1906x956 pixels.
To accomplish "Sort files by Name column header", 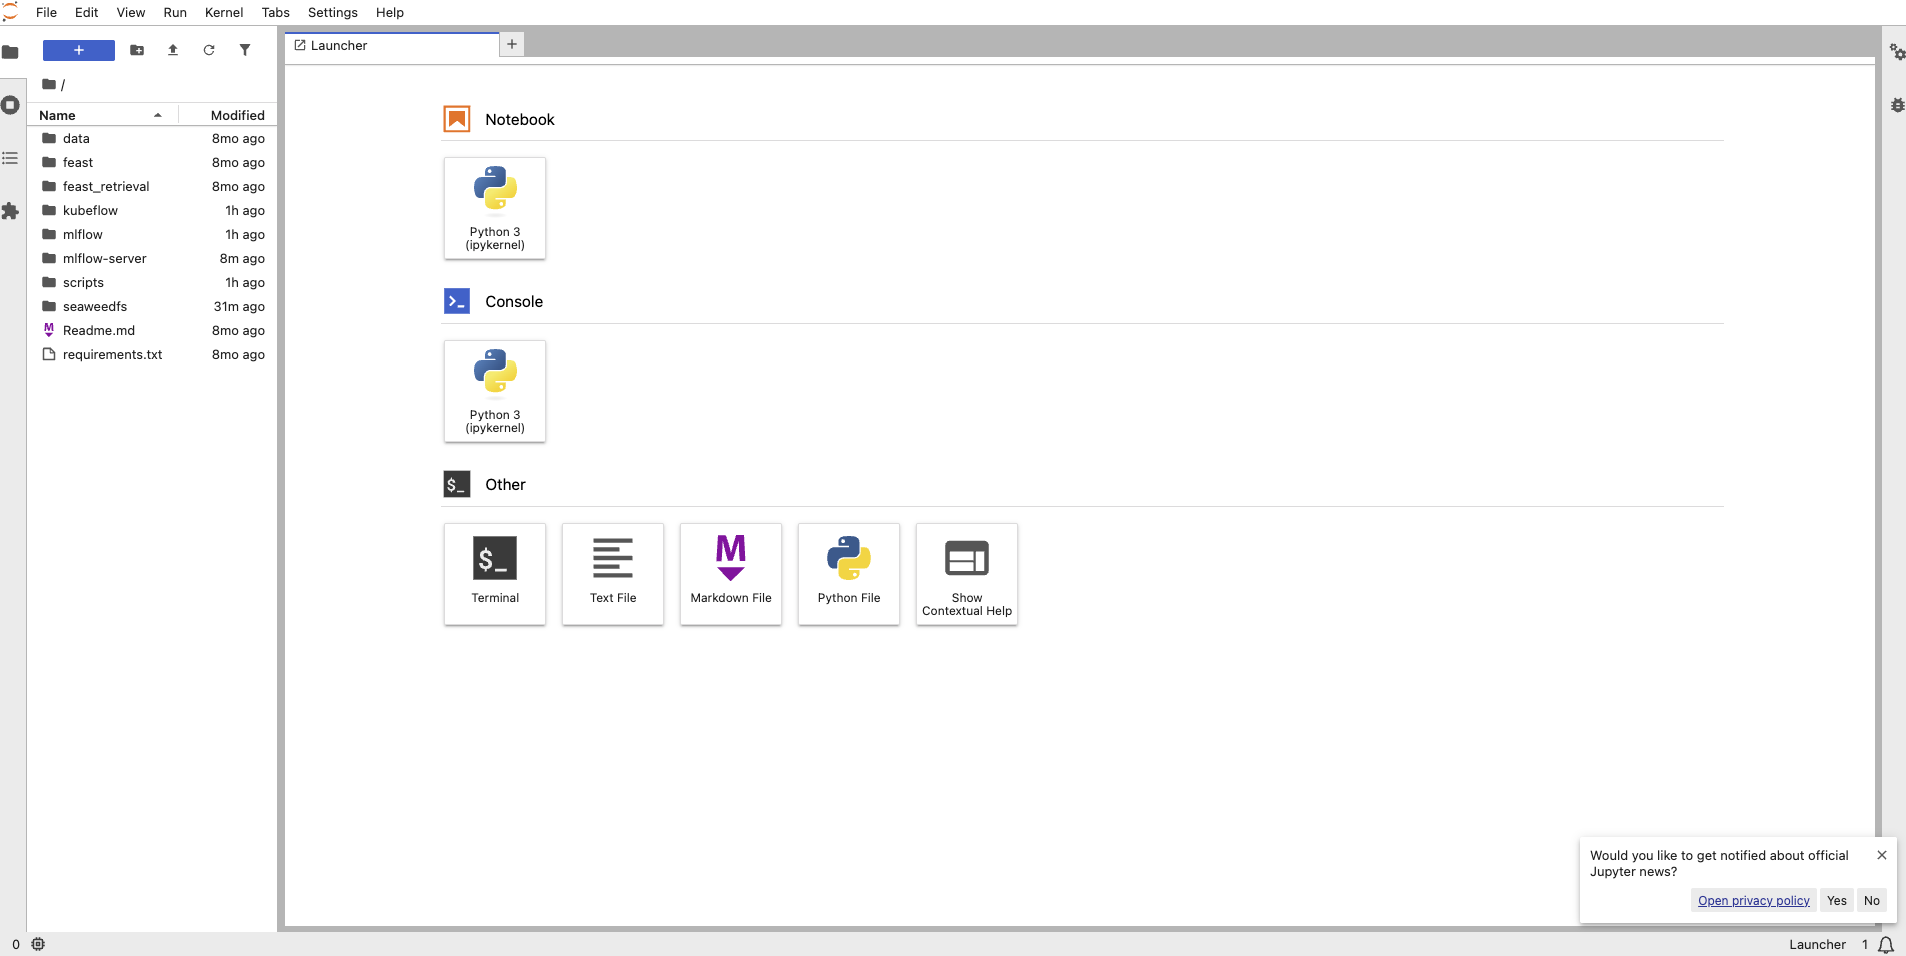I will pyautogui.click(x=103, y=115).
